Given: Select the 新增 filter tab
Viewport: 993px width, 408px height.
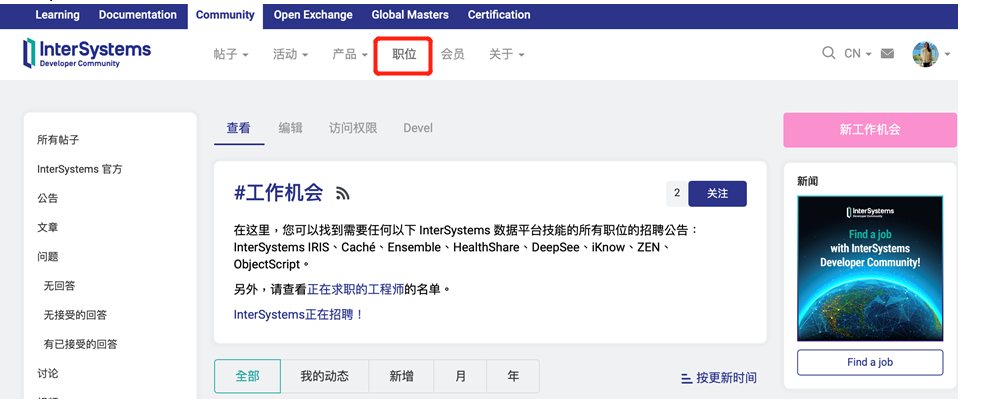Looking at the screenshot, I should tap(401, 376).
